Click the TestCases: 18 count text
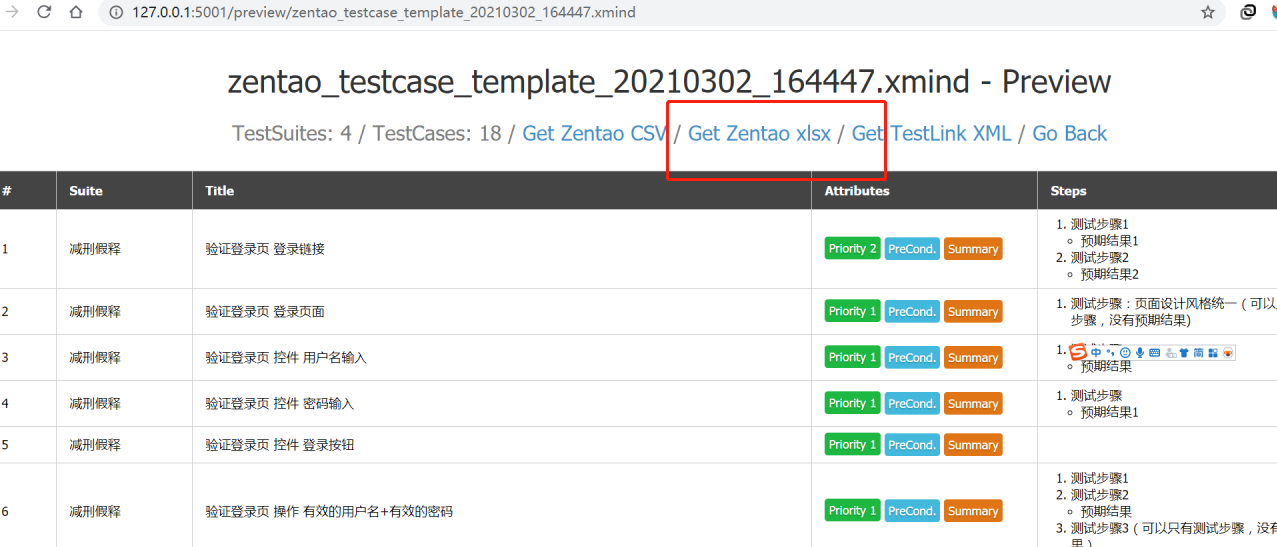This screenshot has height=547, width=1277. pyautogui.click(x=437, y=133)
